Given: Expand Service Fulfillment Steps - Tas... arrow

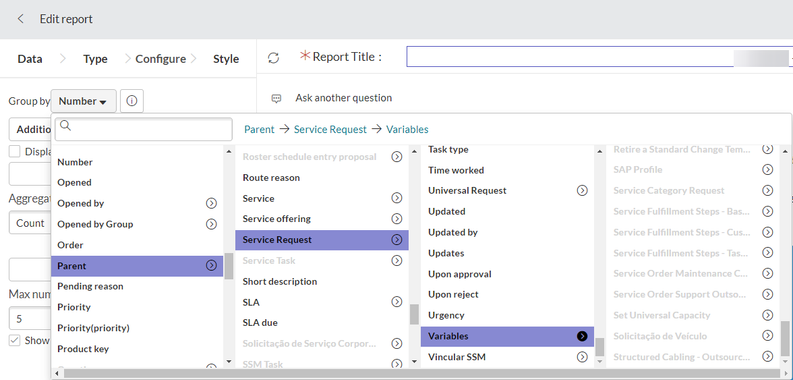Looking at the screenshot, I should coord(768,253).
